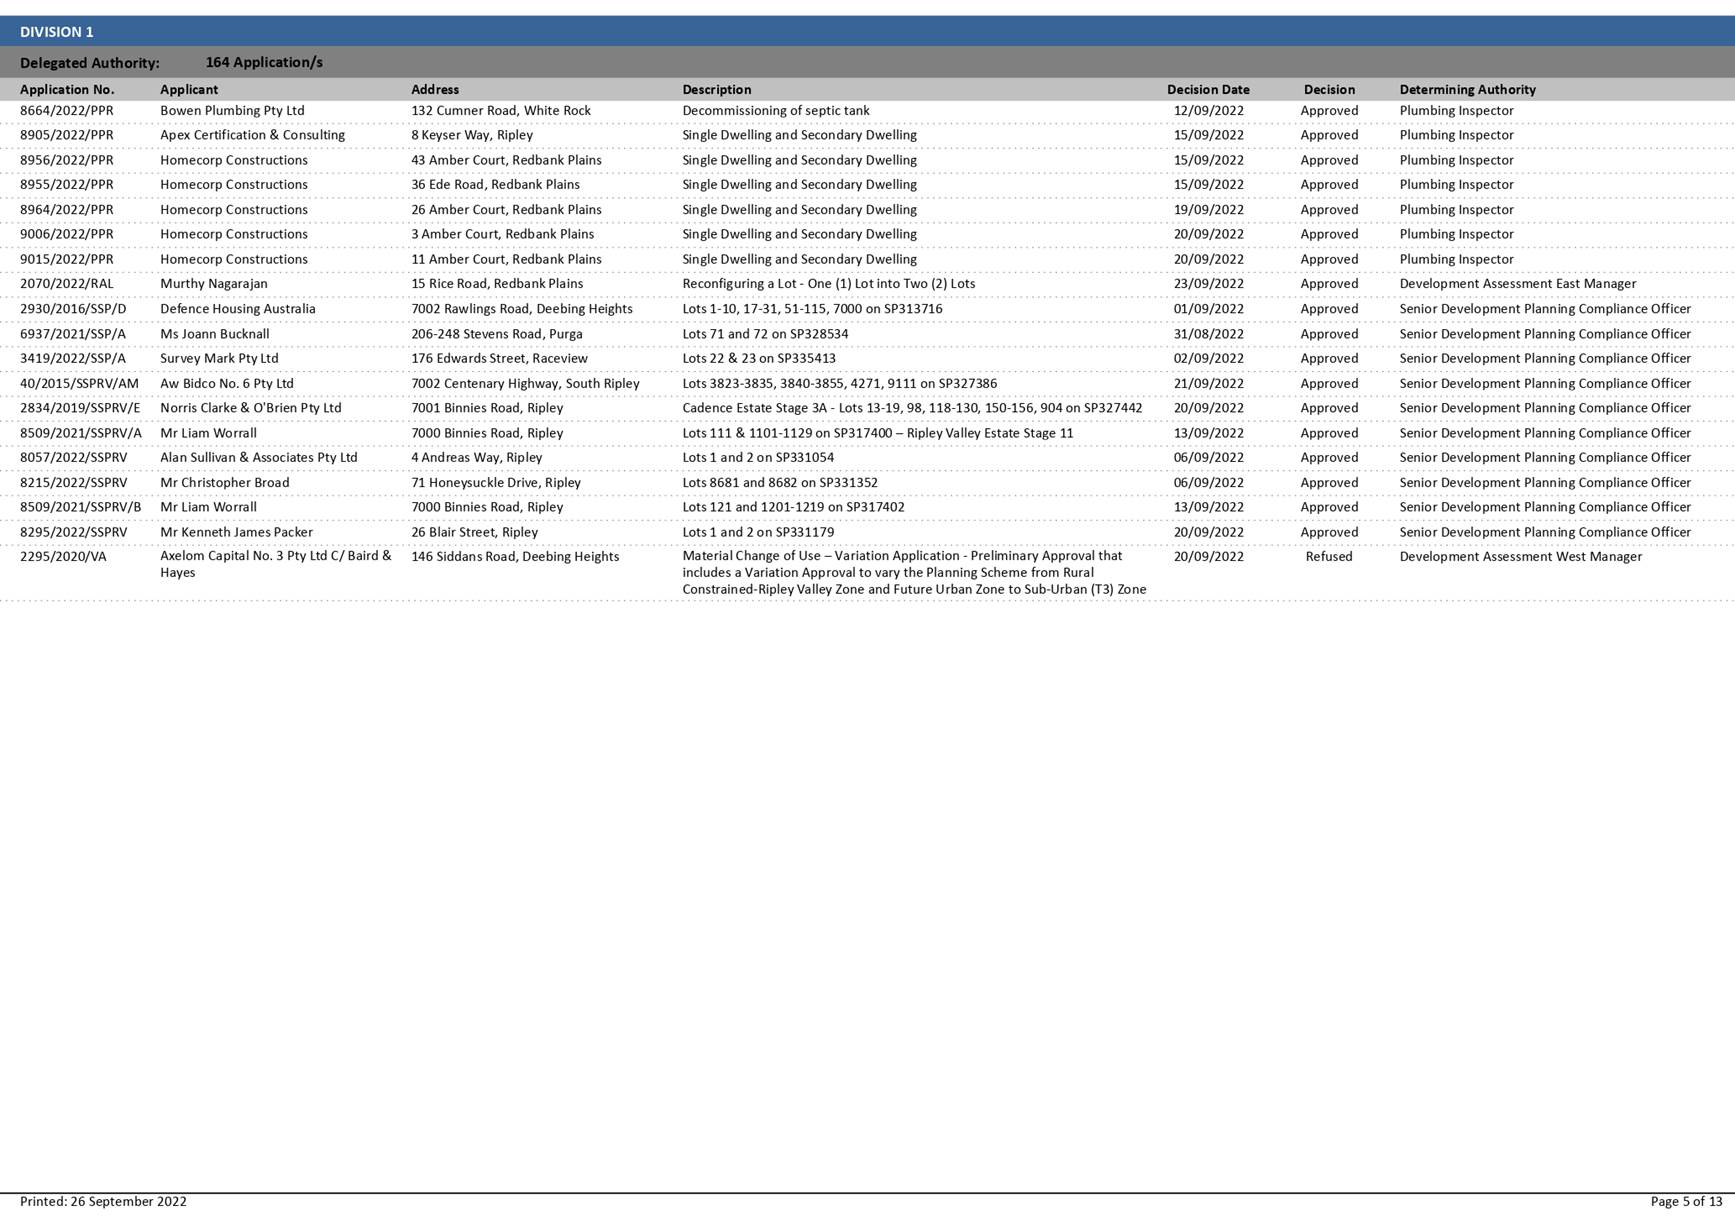Select application number 9015/2022/PPR
The height and width of the screenshot is (1227, 1735).
coord(67,259)
